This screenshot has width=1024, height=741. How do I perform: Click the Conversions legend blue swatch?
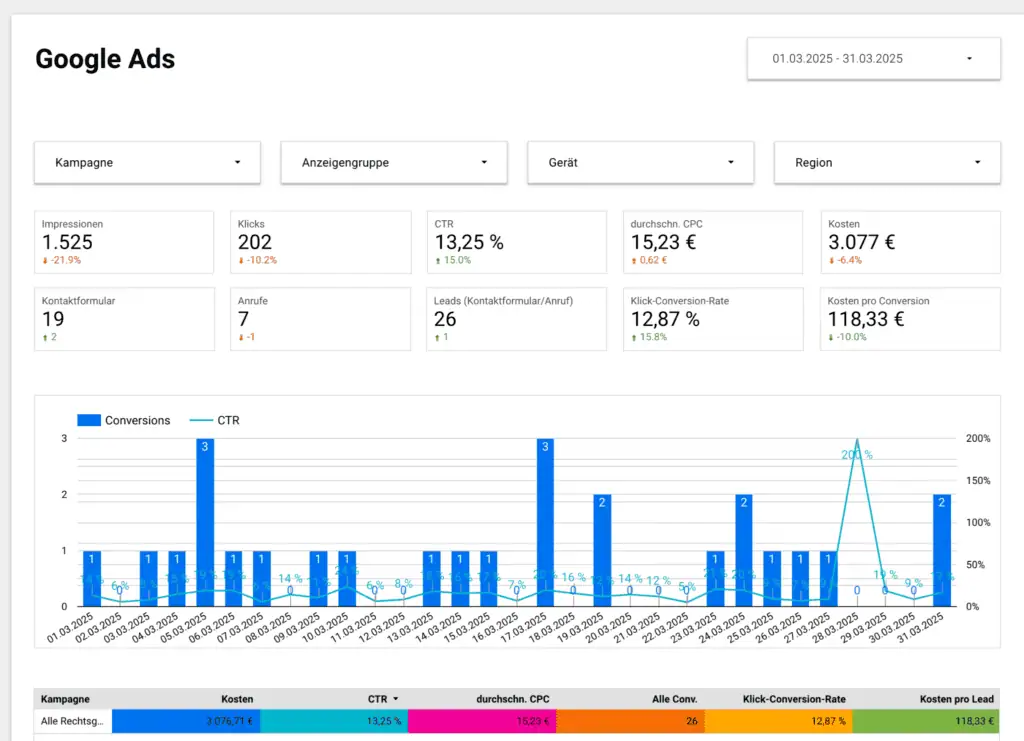[x=89, y=420]
